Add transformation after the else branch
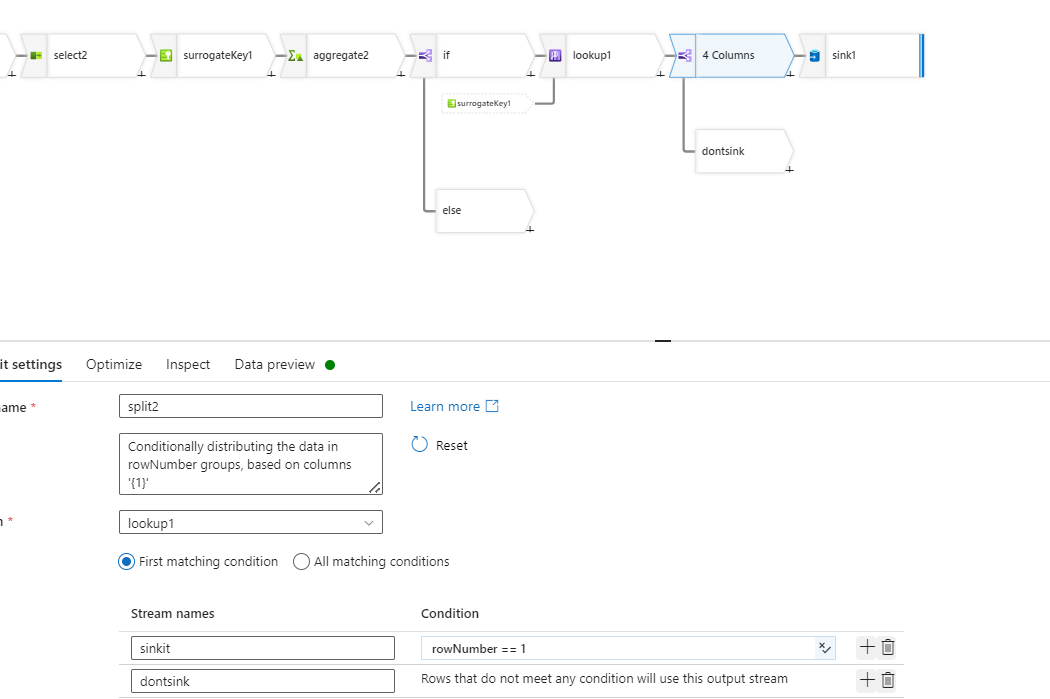This screenshot has height=699, width=1050. 530,229
